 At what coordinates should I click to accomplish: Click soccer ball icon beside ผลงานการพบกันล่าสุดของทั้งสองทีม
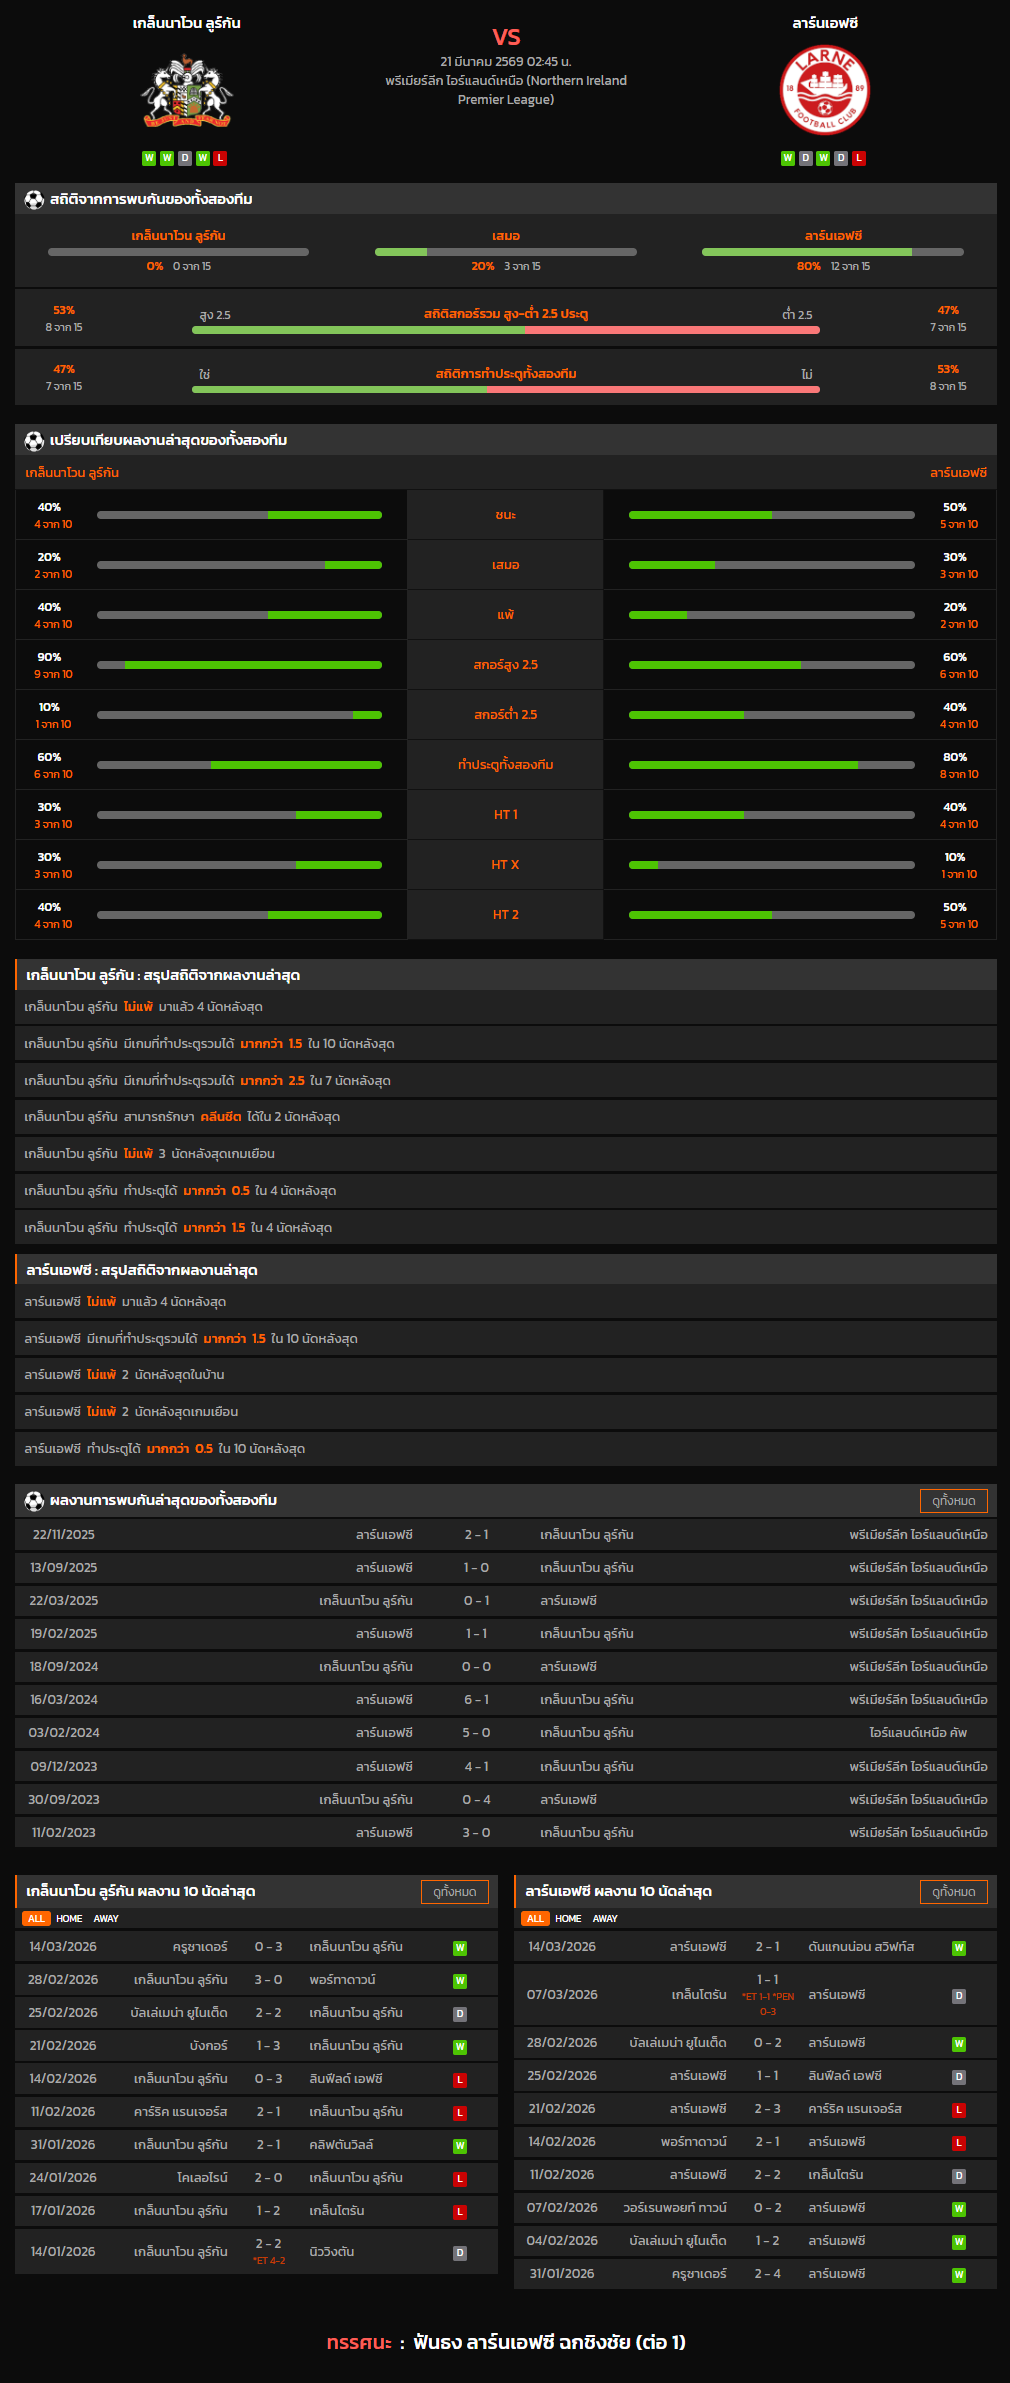point(34,1500)
